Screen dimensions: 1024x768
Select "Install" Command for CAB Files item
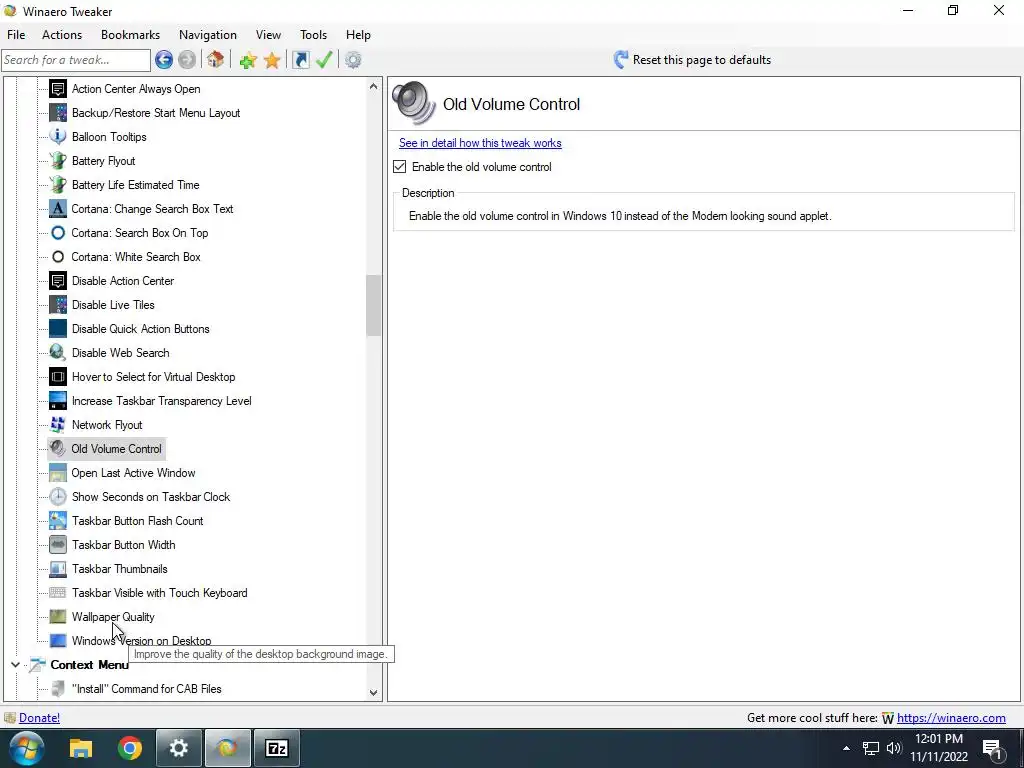(x=146, y=689)
